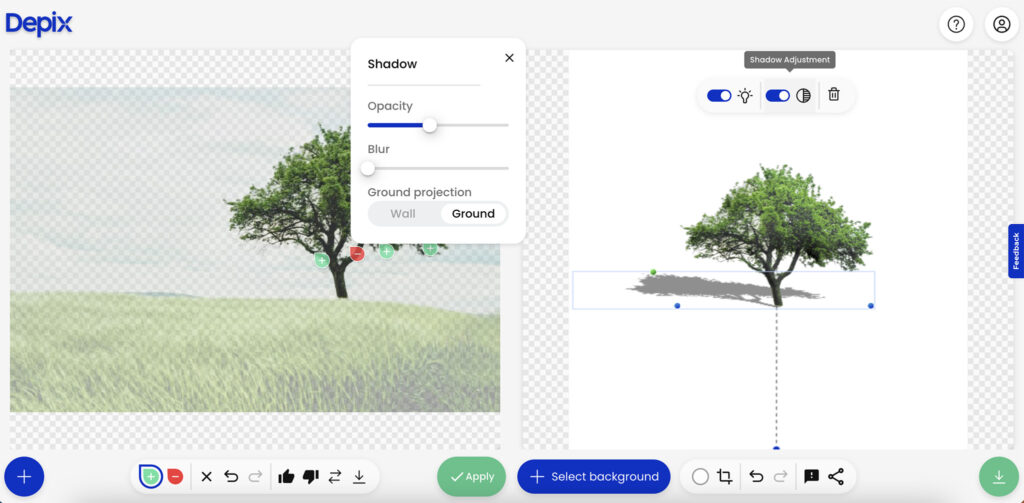Select the green add-area marker tool
Screen dimensions: 1024x503
[x=150, y=476]
